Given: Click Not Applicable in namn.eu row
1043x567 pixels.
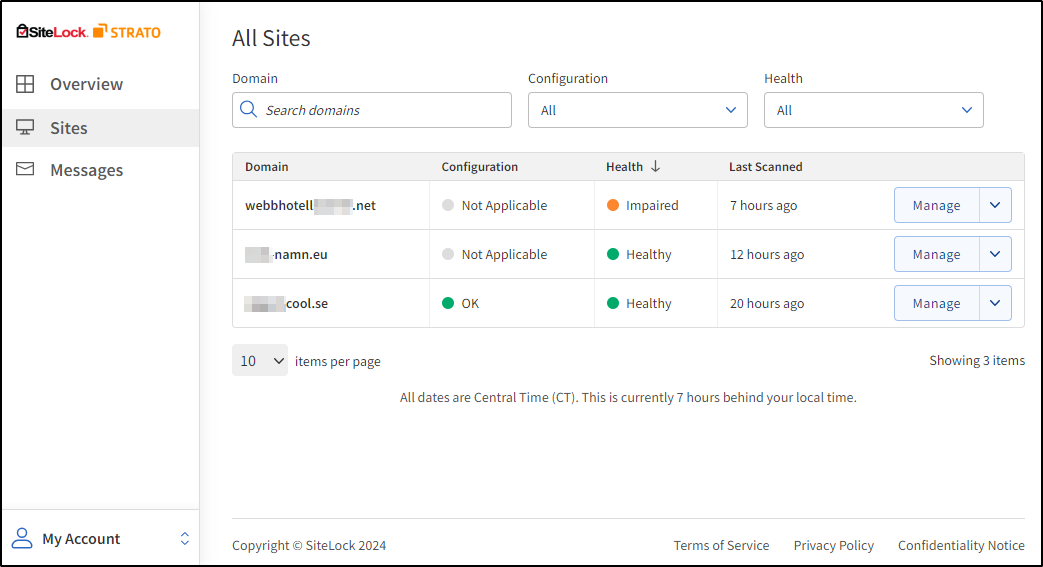Looking at the screenshot, I should coord(504,254).
